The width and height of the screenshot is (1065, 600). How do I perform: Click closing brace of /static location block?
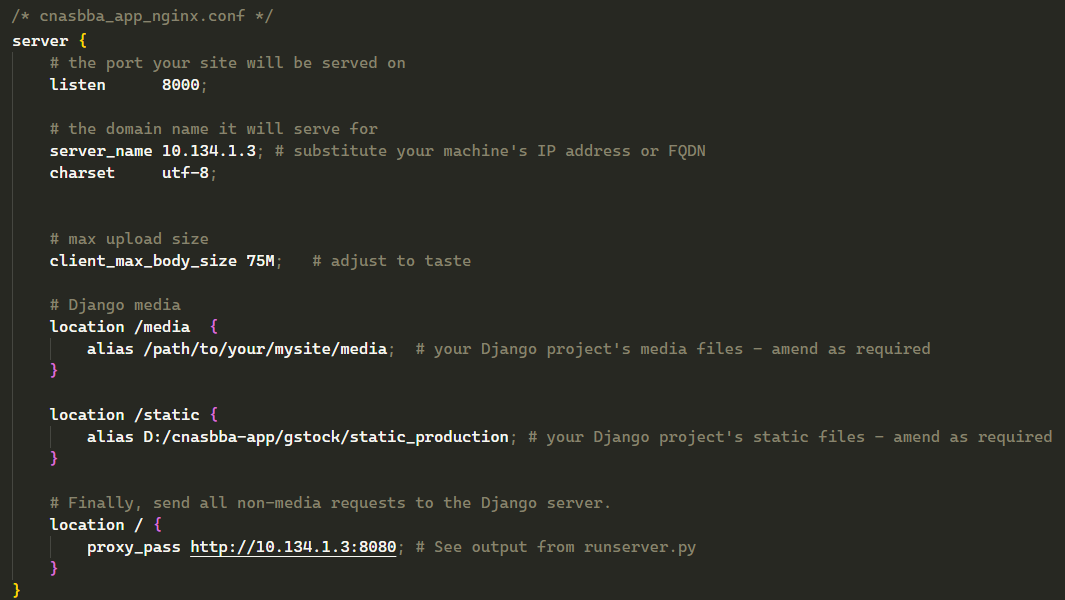pyautogui.click(x=54, y=459)
